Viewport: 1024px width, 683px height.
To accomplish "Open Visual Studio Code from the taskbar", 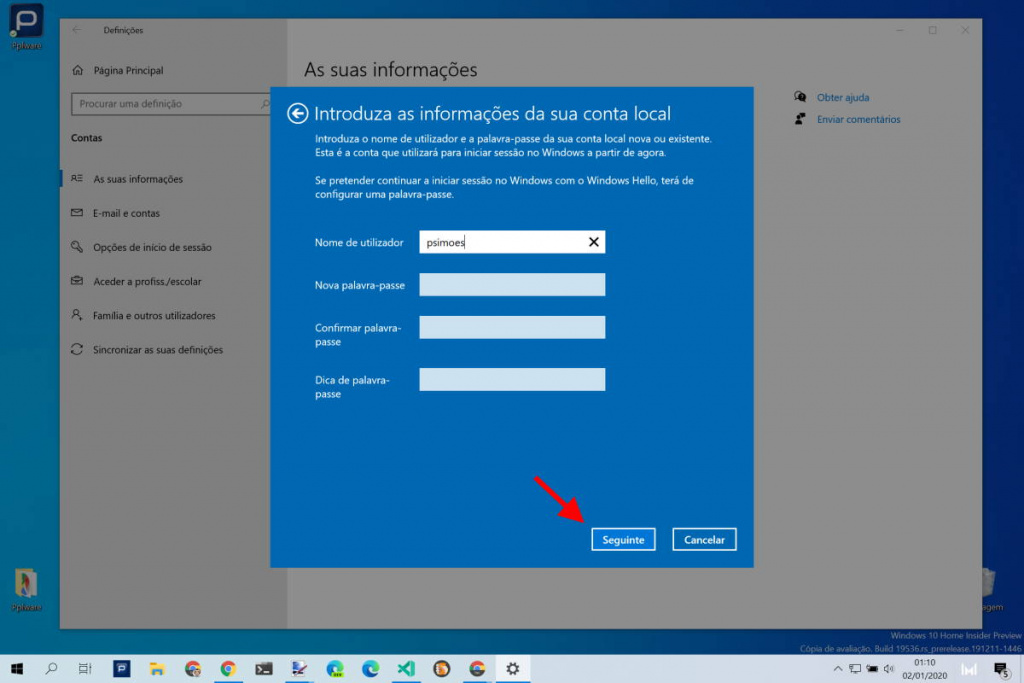I will pos(406,668).
